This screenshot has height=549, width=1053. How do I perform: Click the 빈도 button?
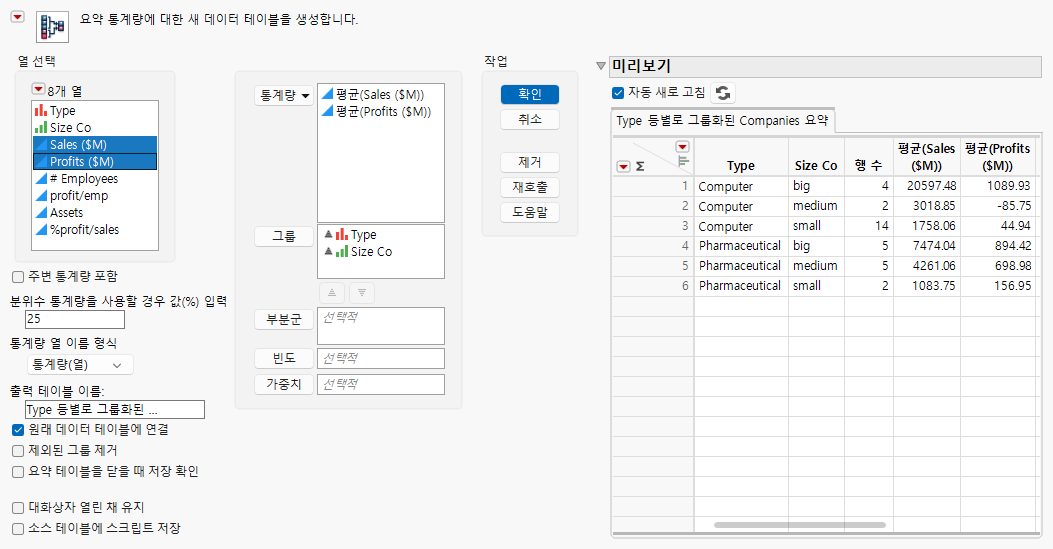point(283,358)
